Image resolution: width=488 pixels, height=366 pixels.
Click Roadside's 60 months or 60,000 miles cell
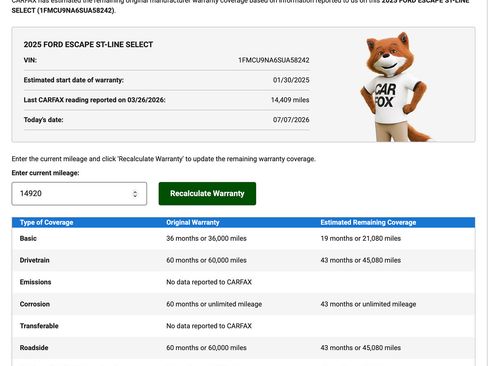206,348
